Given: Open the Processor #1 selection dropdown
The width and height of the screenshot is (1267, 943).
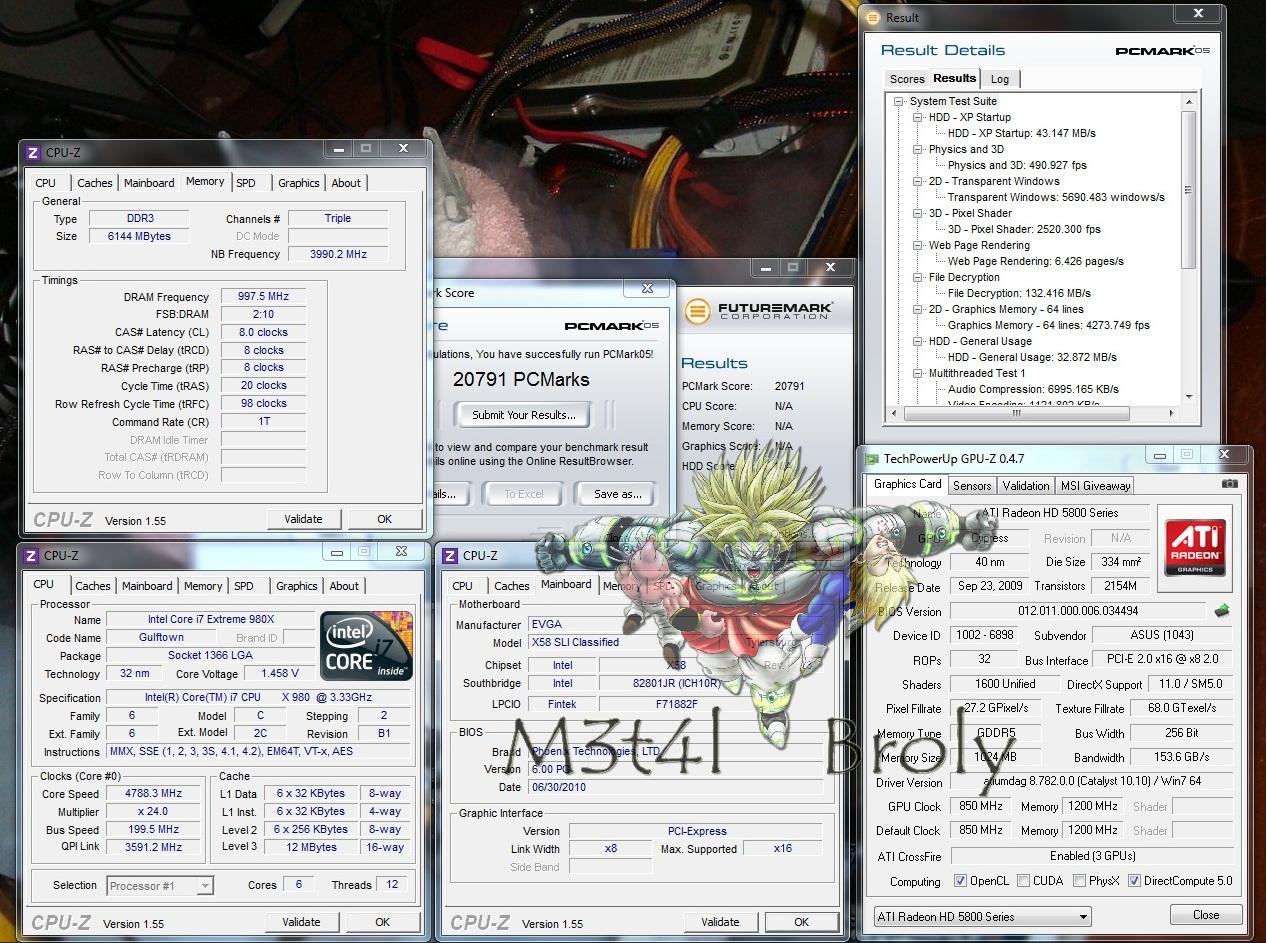Looking at the screenshot, I should pyautogui.click(x=159, y=885).
